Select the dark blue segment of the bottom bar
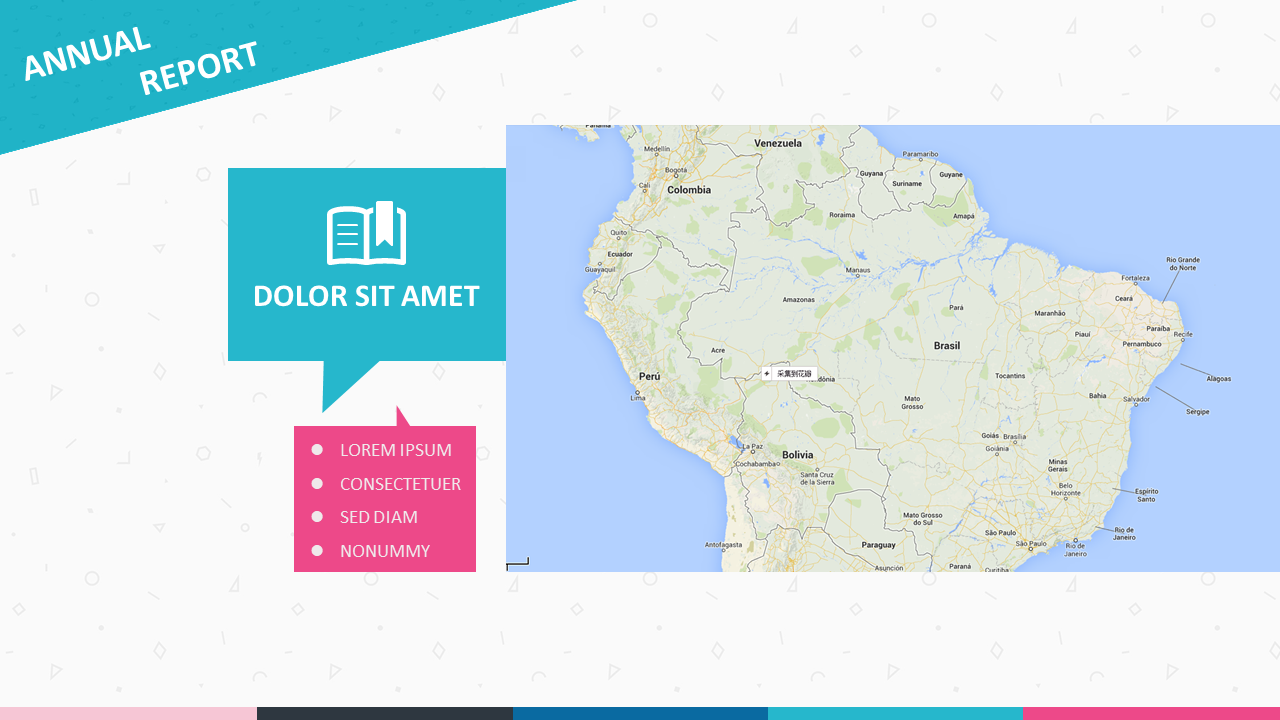1280x720 pixels. point(640,713)
